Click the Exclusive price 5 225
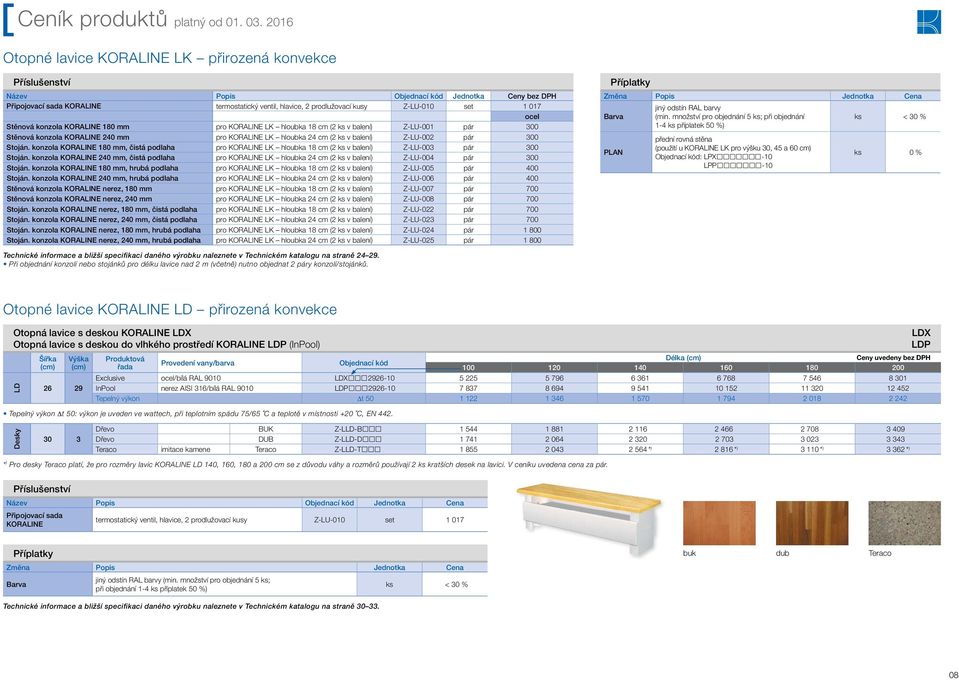The height and width of the screenshot is (680, 959). click(x=468, y=378)
